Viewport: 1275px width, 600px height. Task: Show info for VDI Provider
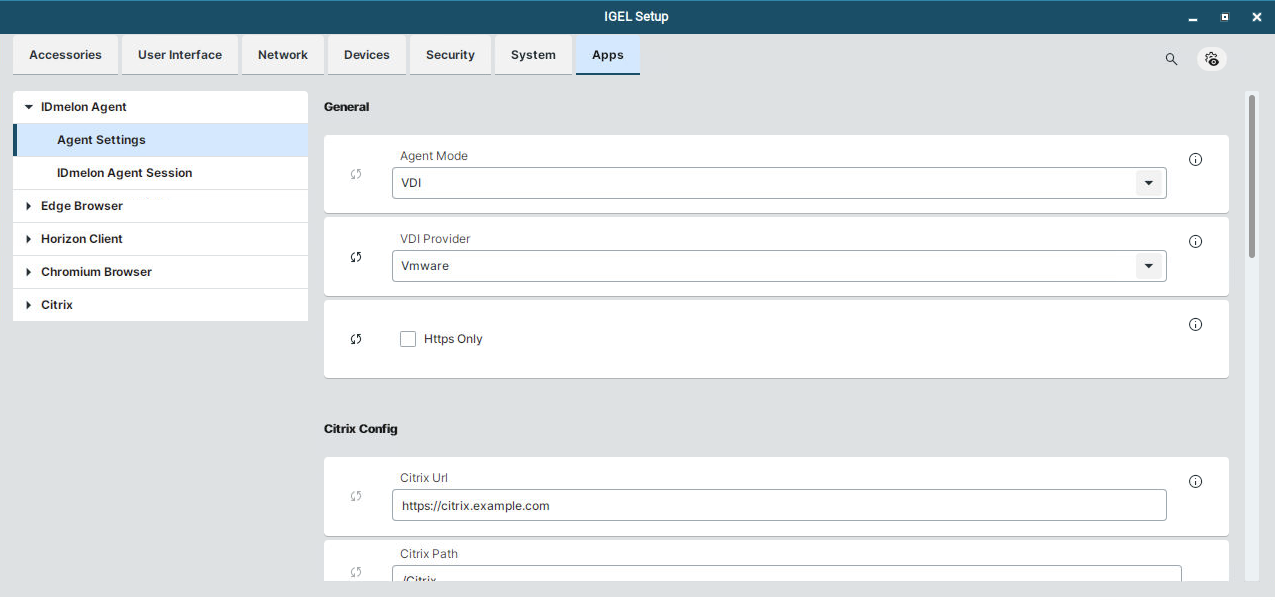pyautogui.click(x=1195, y=241)
